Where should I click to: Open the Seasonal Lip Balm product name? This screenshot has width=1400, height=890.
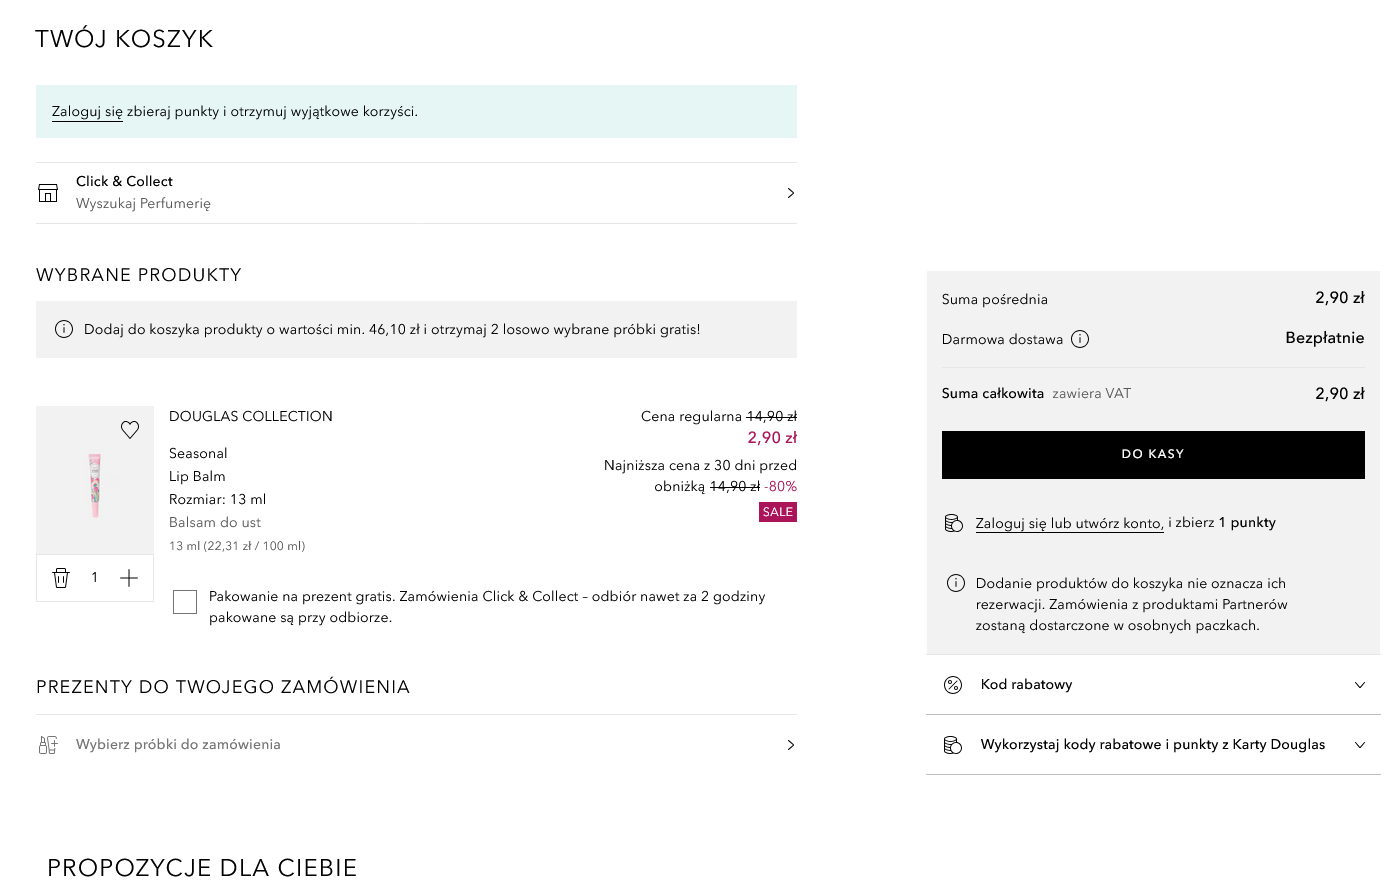click(198, 465)
